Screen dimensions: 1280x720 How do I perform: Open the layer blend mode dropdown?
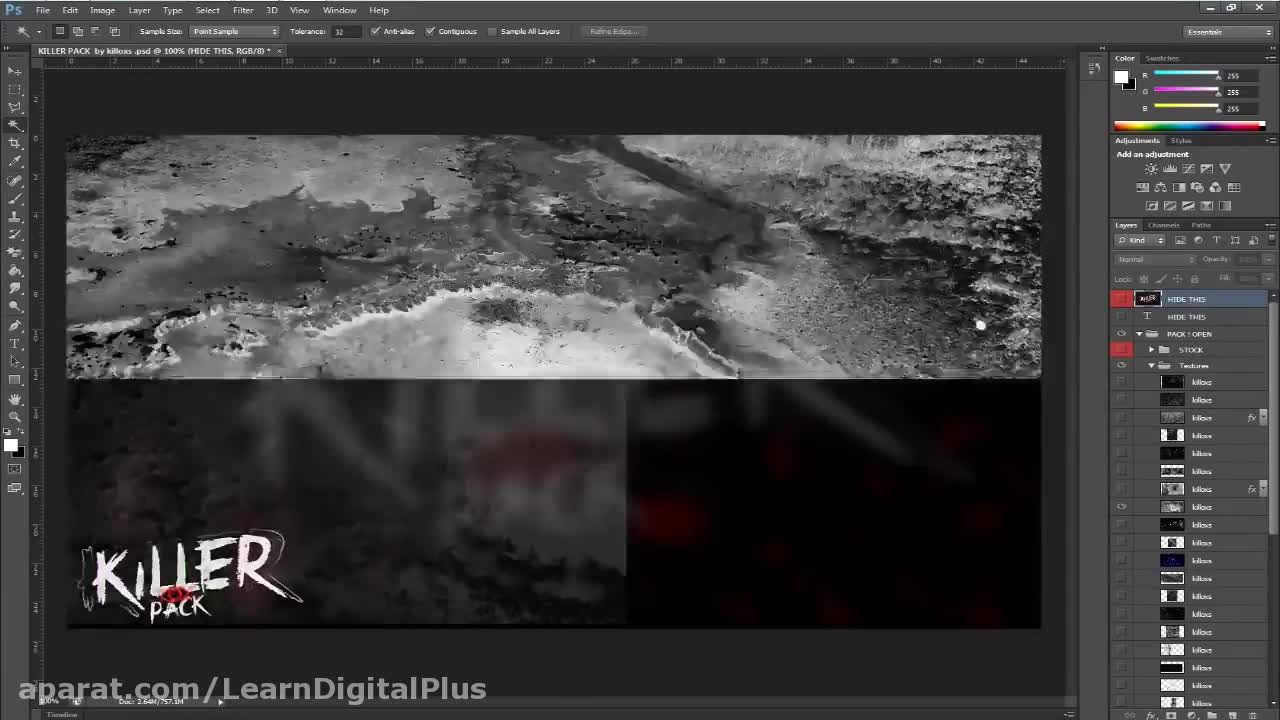pyautogui.click(x=1155, y=260)
